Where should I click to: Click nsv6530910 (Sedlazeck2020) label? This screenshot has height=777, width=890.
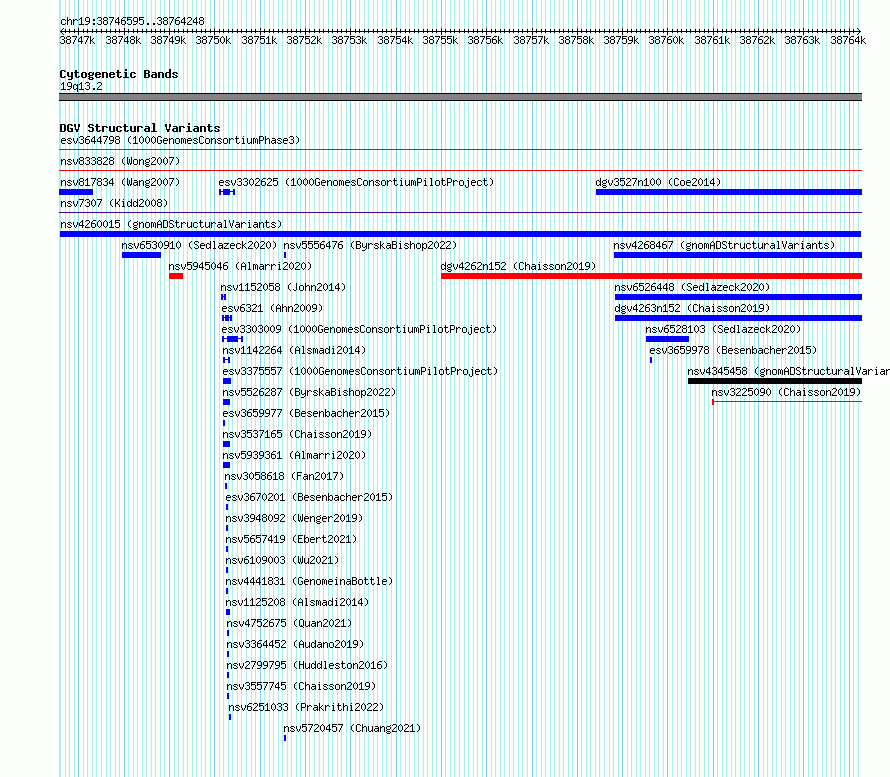click(199, 245)
